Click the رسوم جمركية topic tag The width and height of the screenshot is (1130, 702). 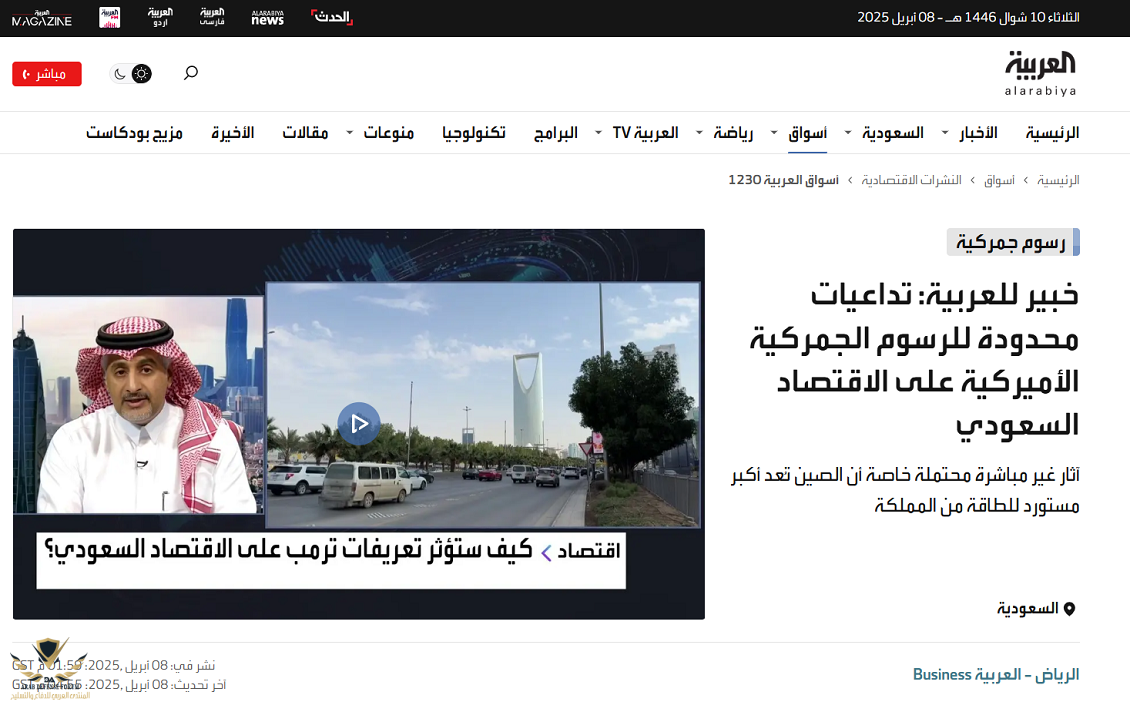pyautogui.click(x=1011, y=242)
